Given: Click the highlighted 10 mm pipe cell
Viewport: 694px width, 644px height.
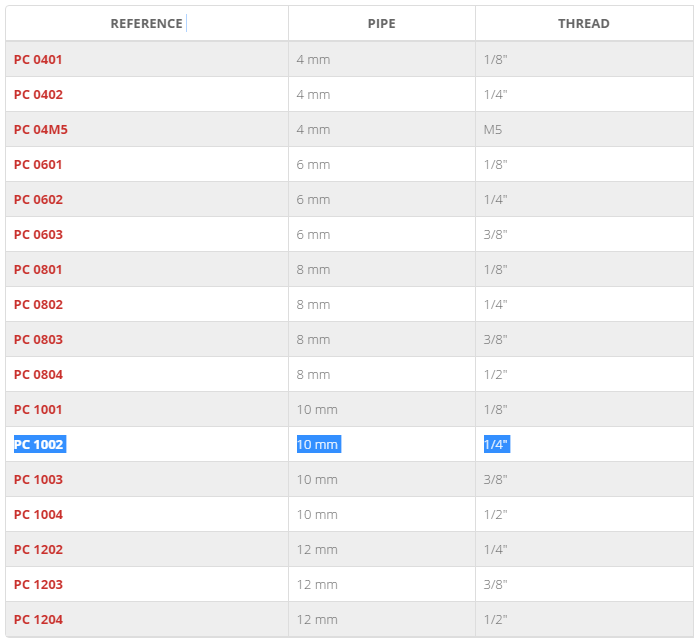Looking at the screenshot, I should [x=319, y=444].
